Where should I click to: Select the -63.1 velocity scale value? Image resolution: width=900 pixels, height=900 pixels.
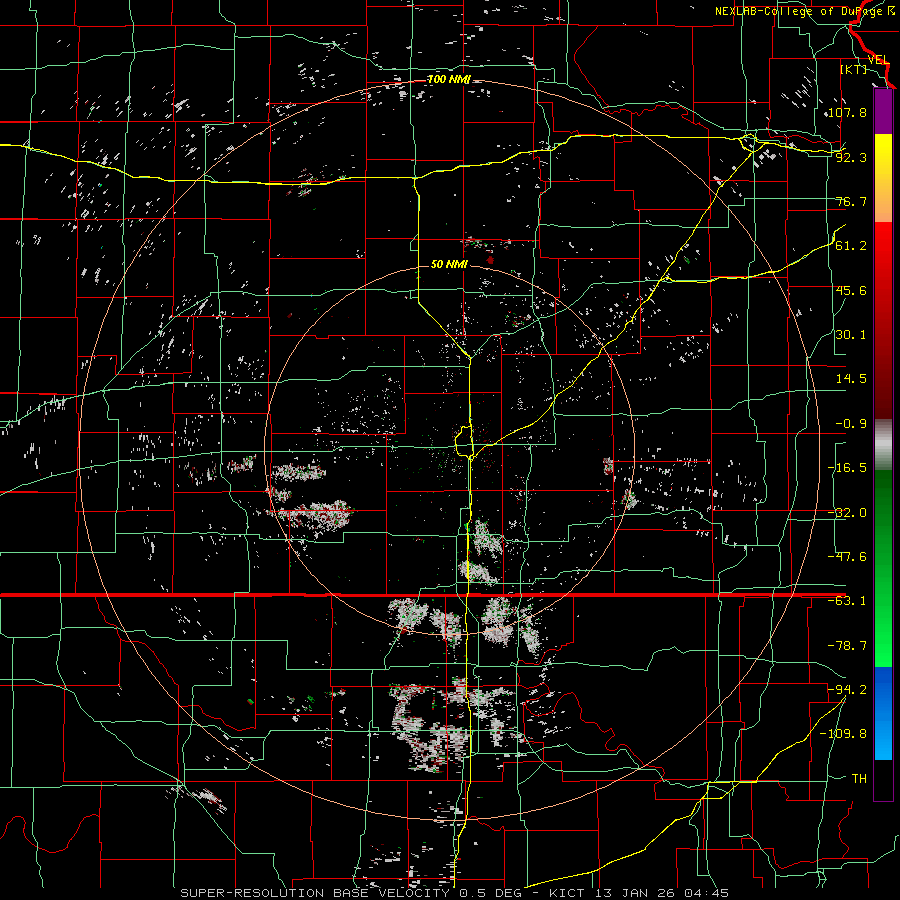(x=847, y=601)
